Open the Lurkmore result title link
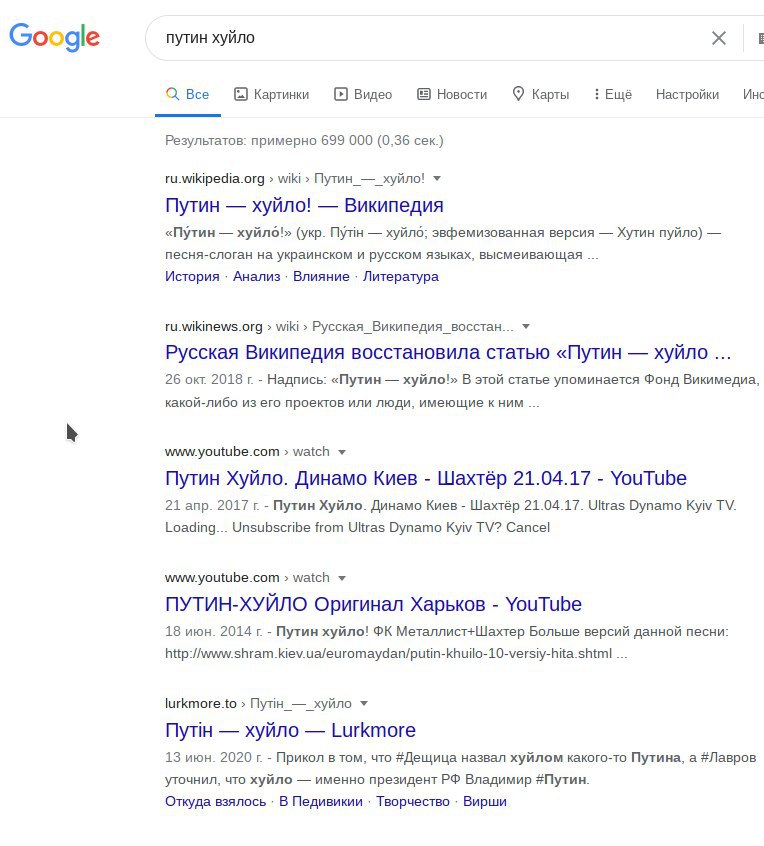This screenshot has height=846, width=764. click(x=290, y=731)
